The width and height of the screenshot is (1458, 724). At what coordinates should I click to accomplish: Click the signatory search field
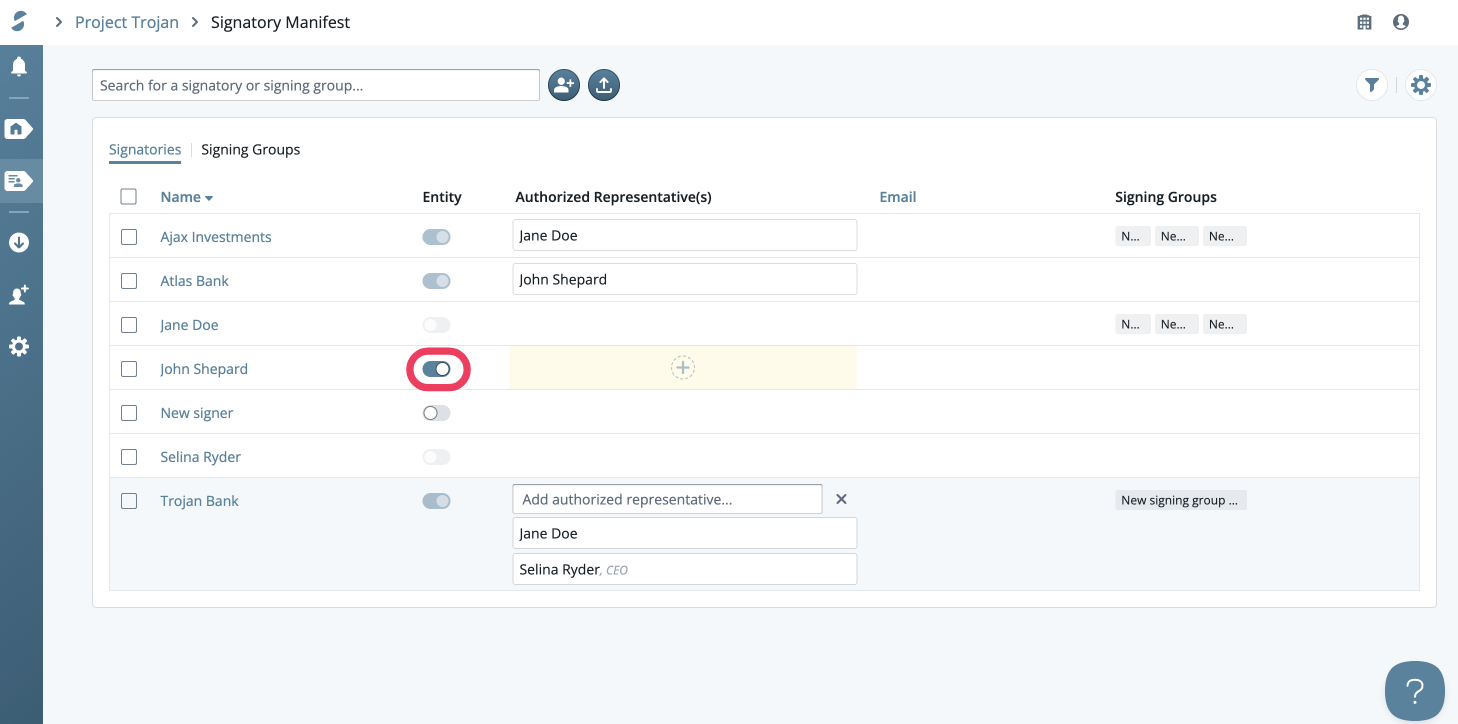(x=316, y=85)
